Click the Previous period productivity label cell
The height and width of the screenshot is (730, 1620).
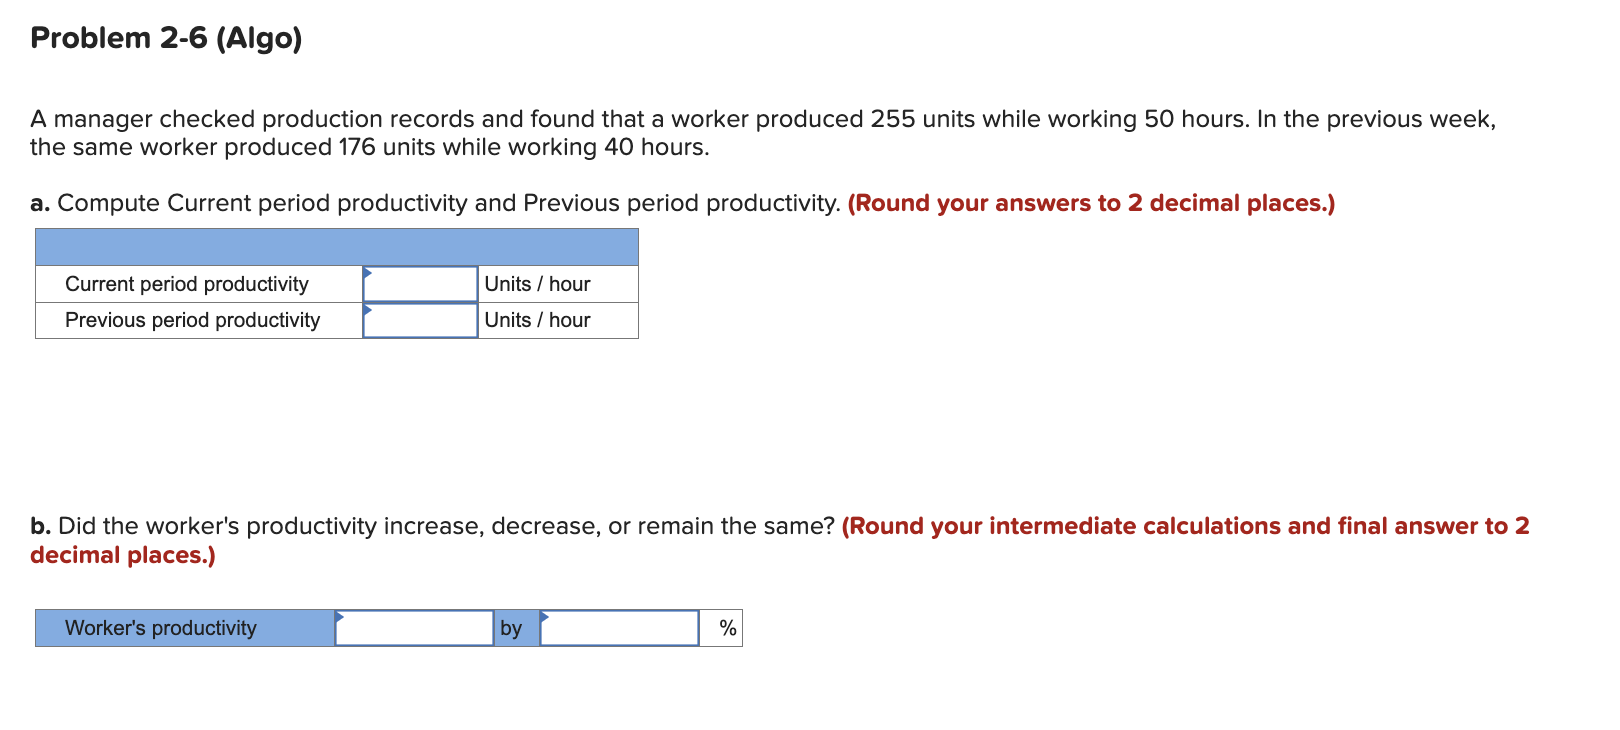point(192,320)
